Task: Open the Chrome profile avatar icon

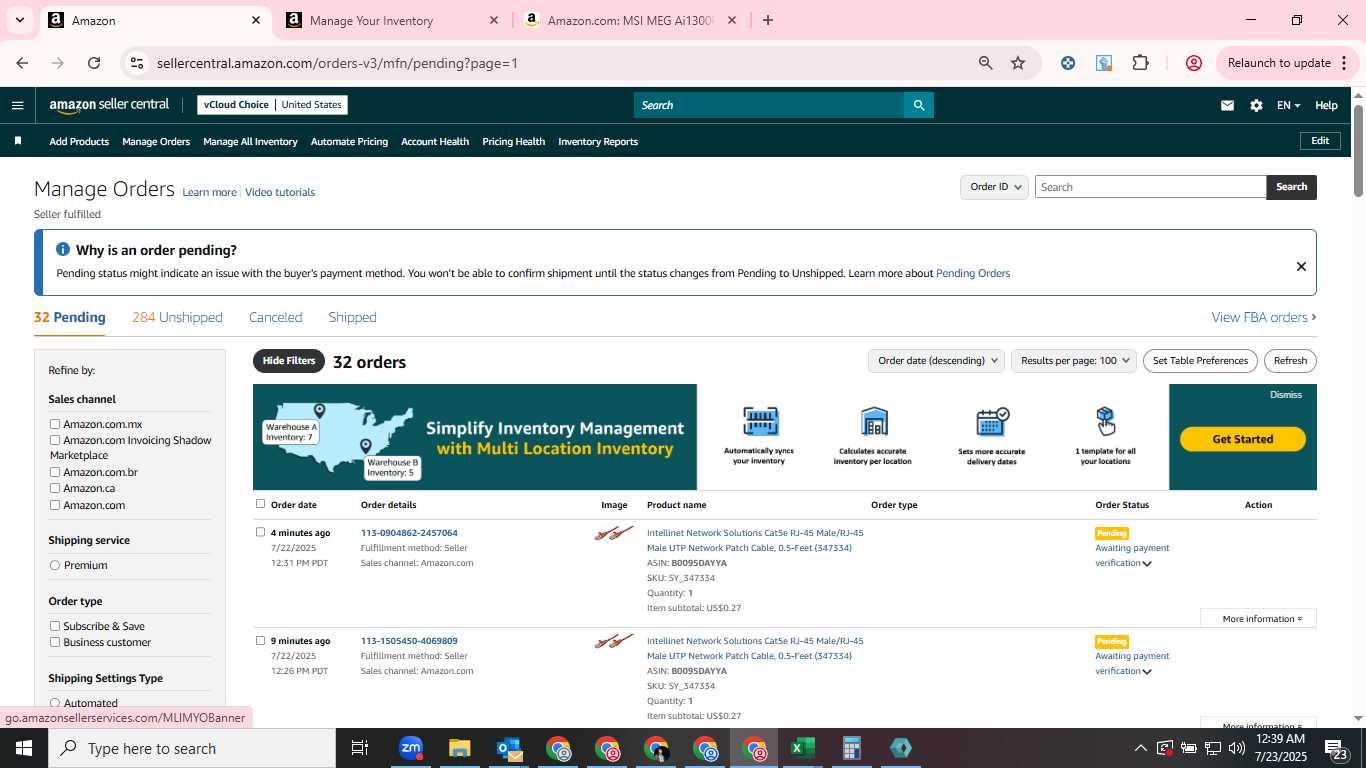Action: point(1193,63)
